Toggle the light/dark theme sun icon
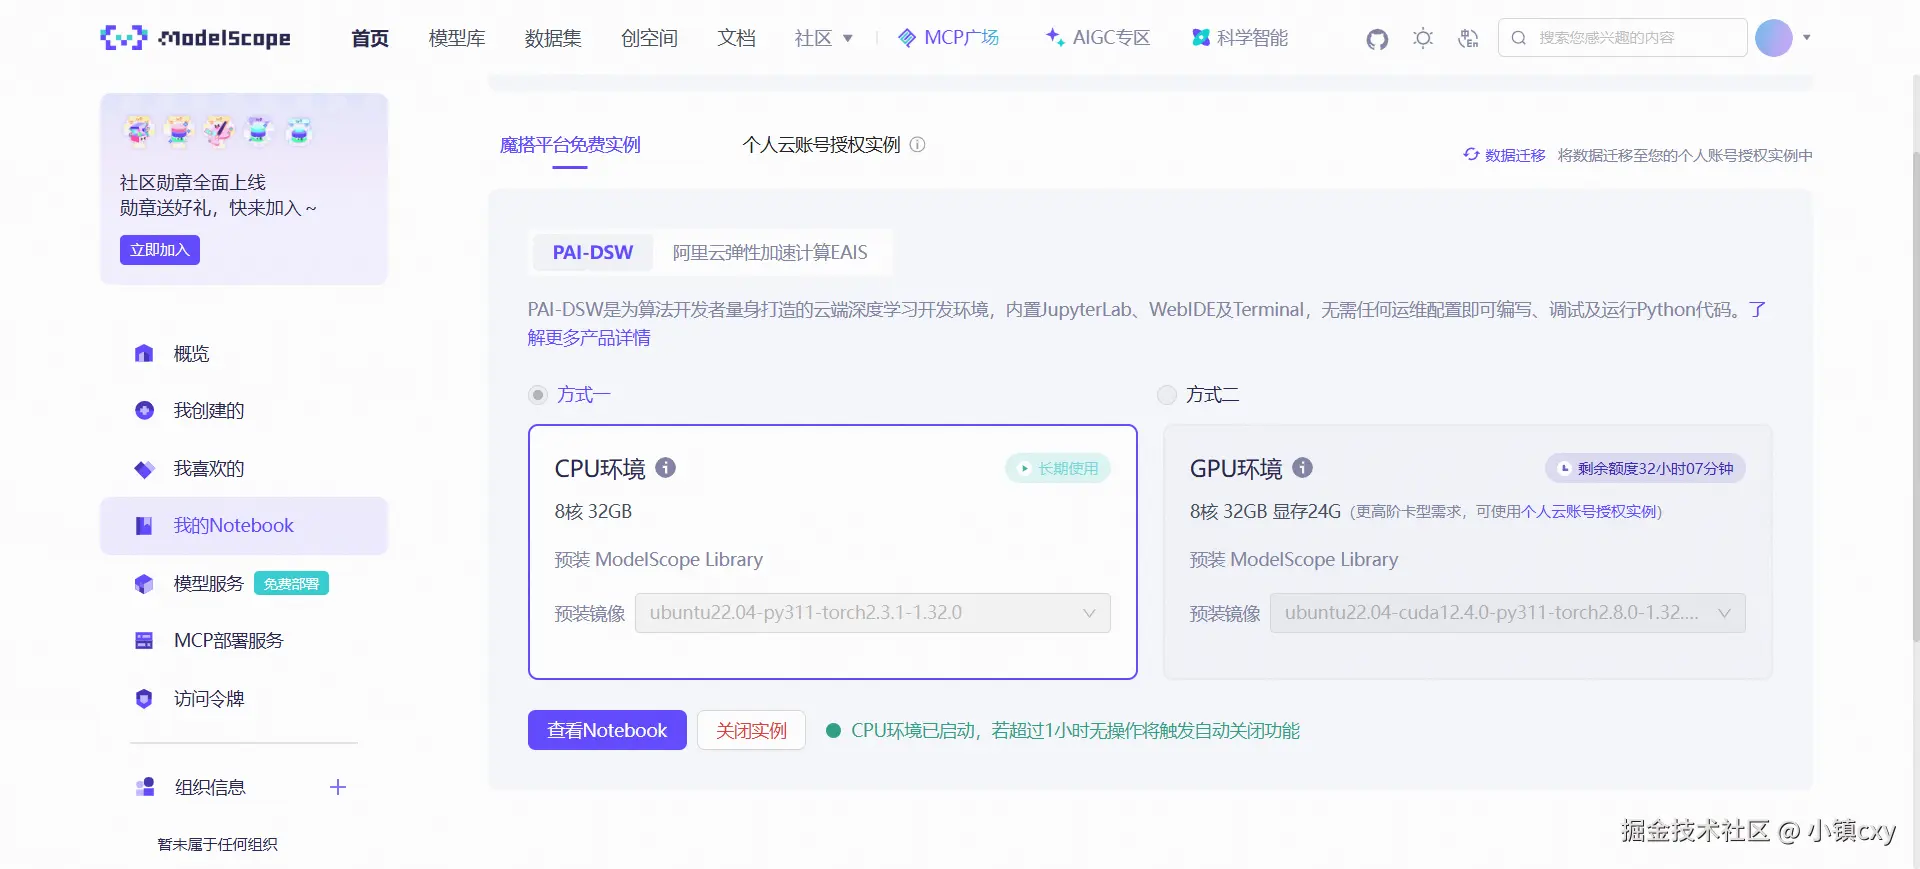 1423,38
